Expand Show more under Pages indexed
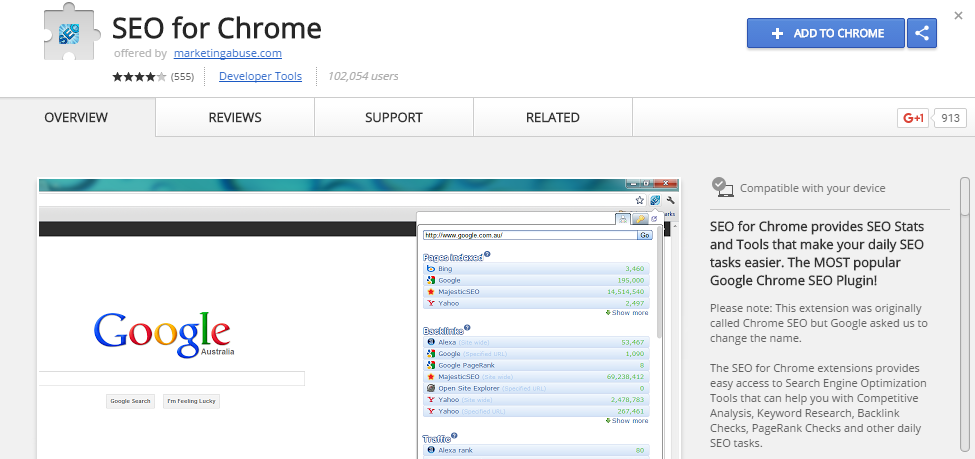 tap(628, 313)
